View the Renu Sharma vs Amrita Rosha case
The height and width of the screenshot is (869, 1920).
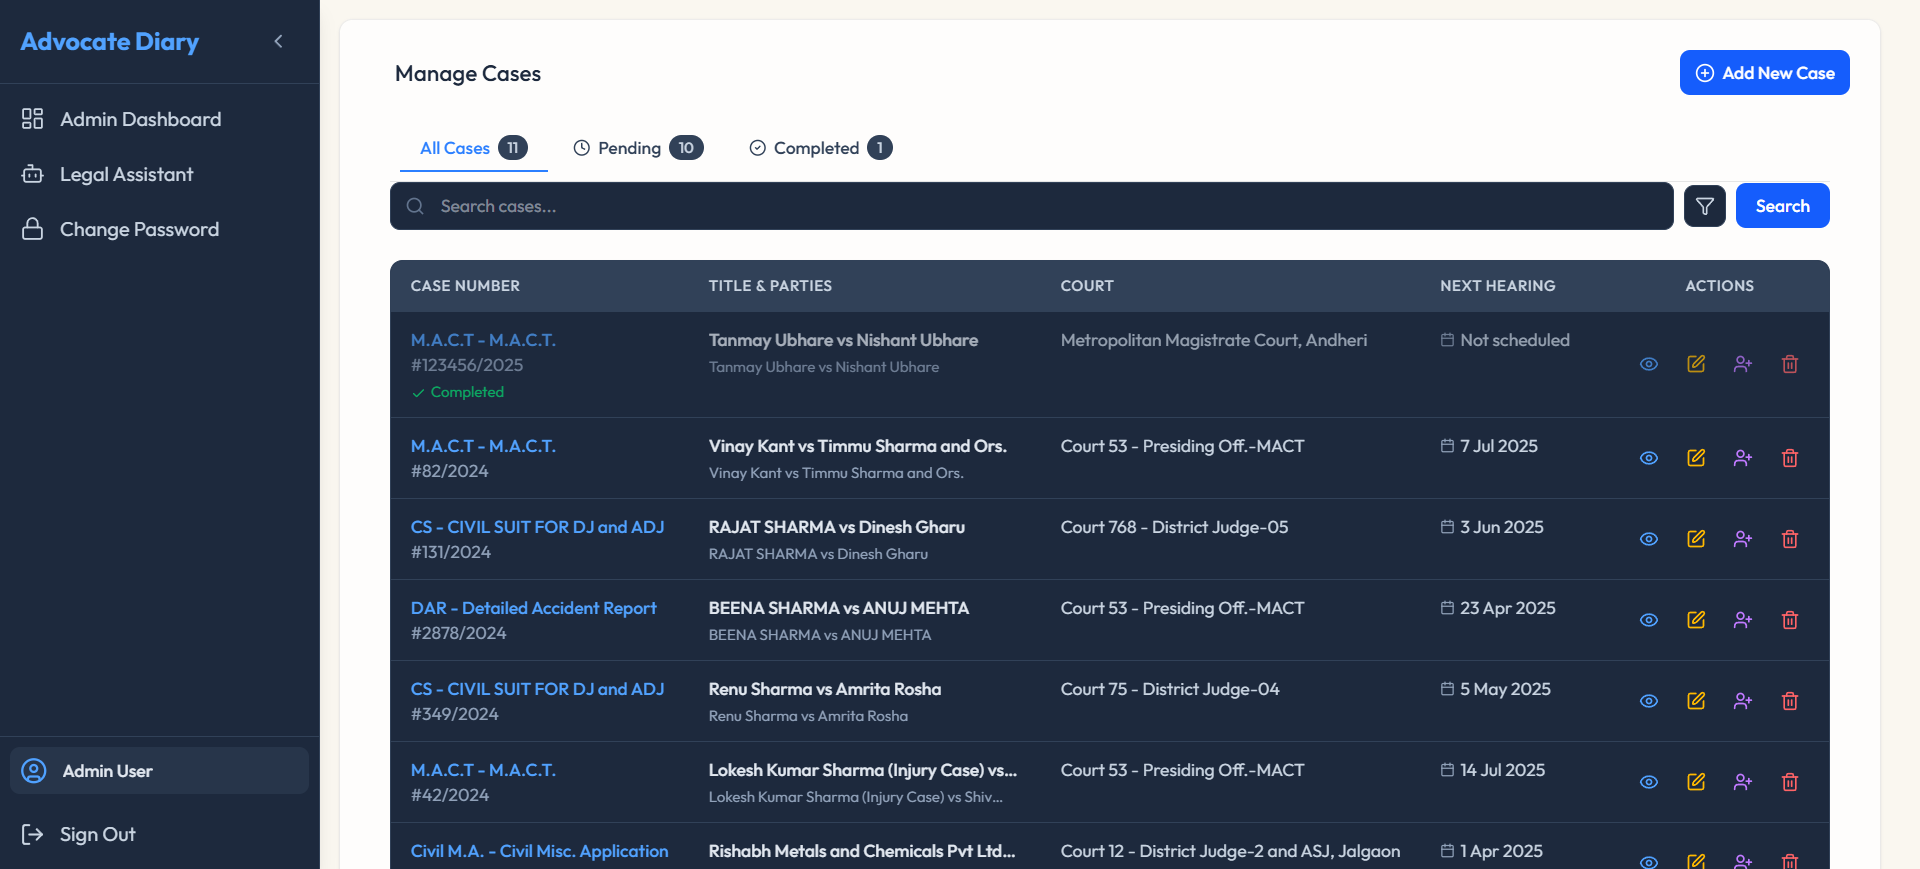[1649, 701]
